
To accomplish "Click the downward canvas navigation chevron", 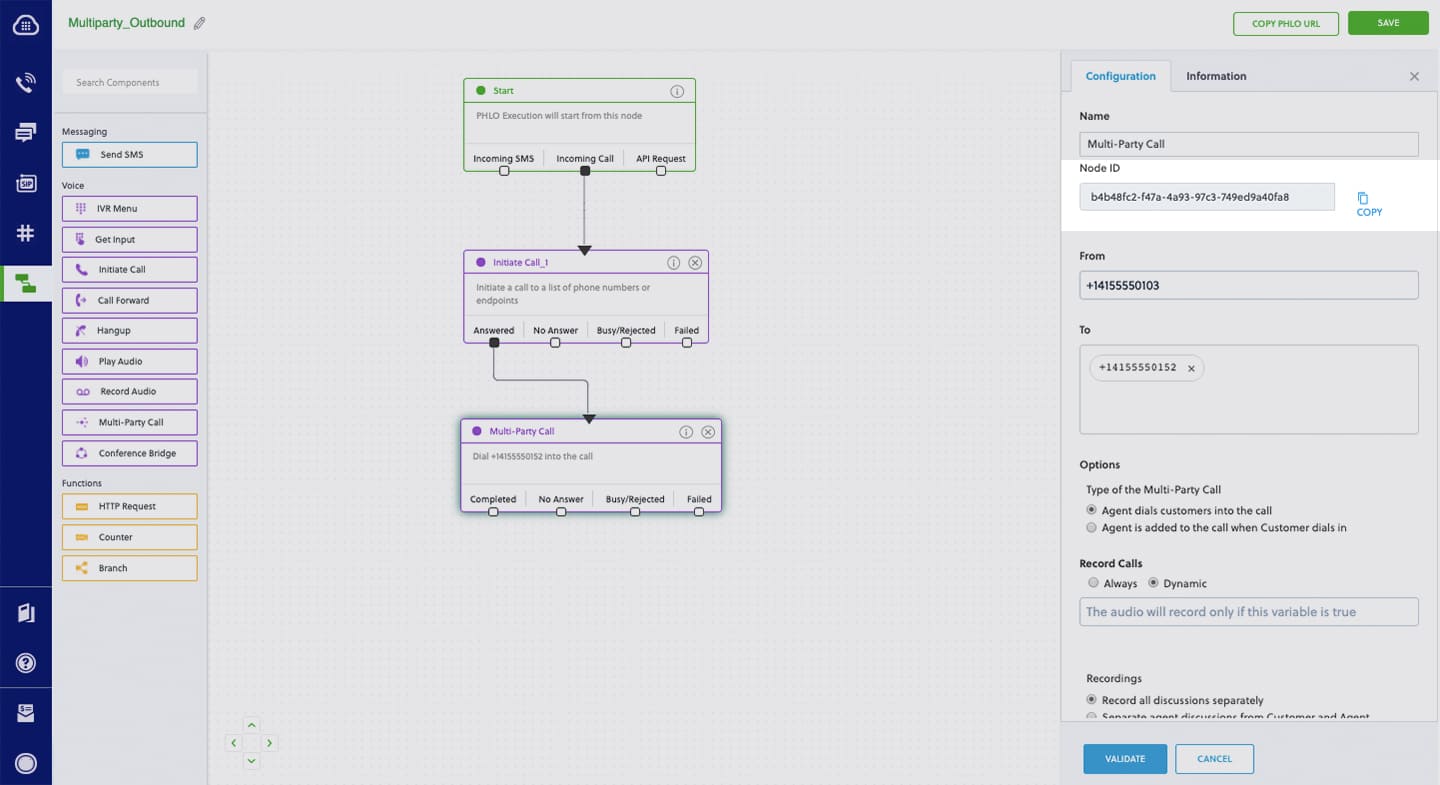I will 251,760.
